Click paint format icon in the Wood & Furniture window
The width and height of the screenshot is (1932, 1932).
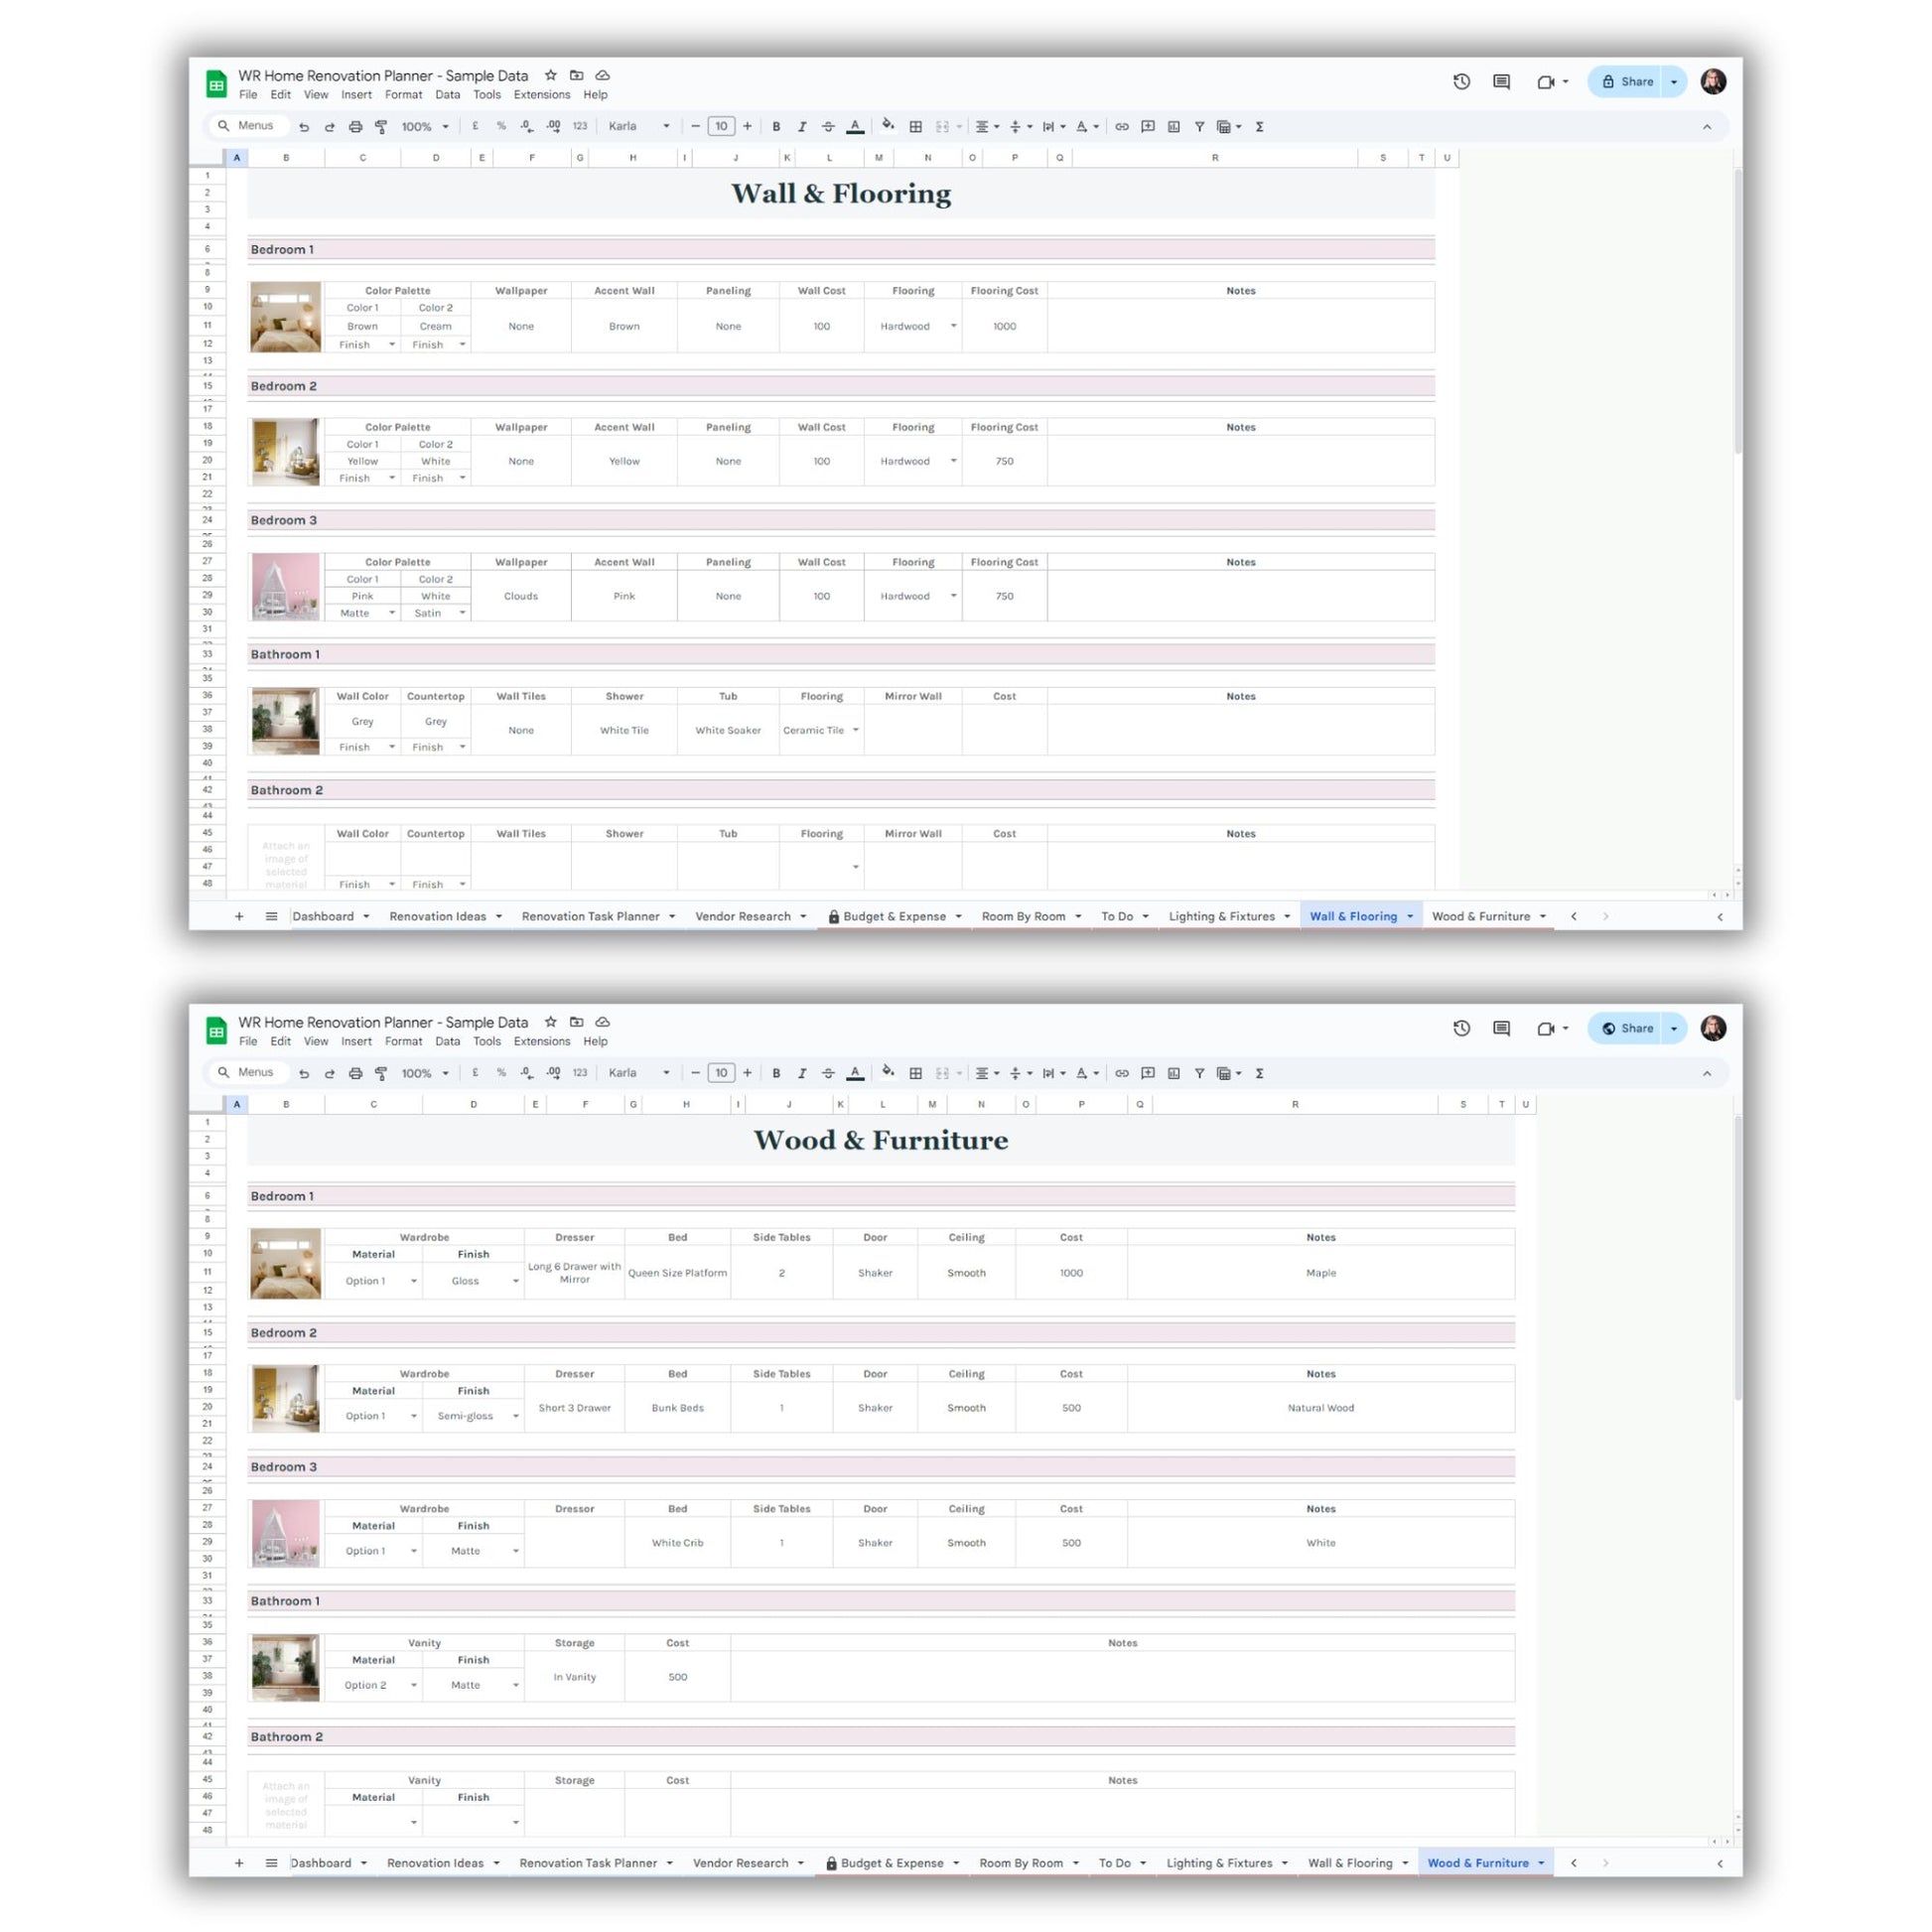pos(381,1073)
